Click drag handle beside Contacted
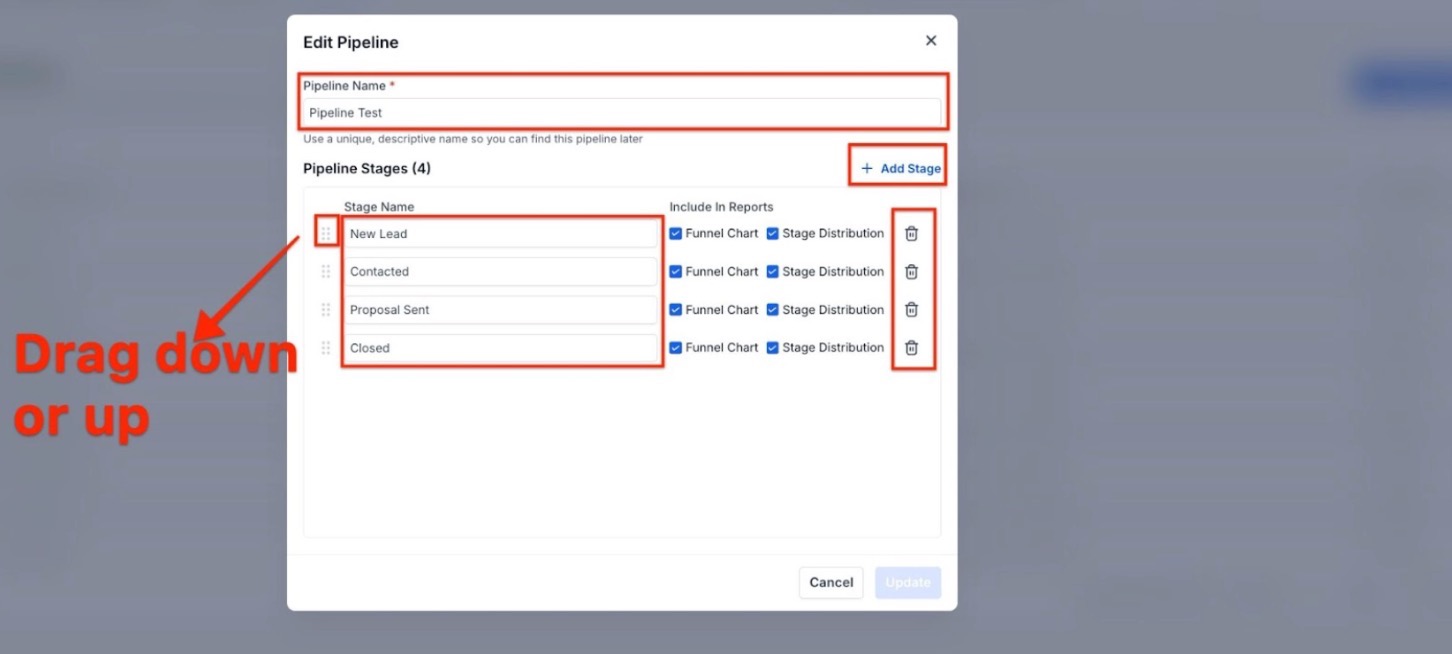Screen dimensions: 1452x654 [x=326, y=272]
